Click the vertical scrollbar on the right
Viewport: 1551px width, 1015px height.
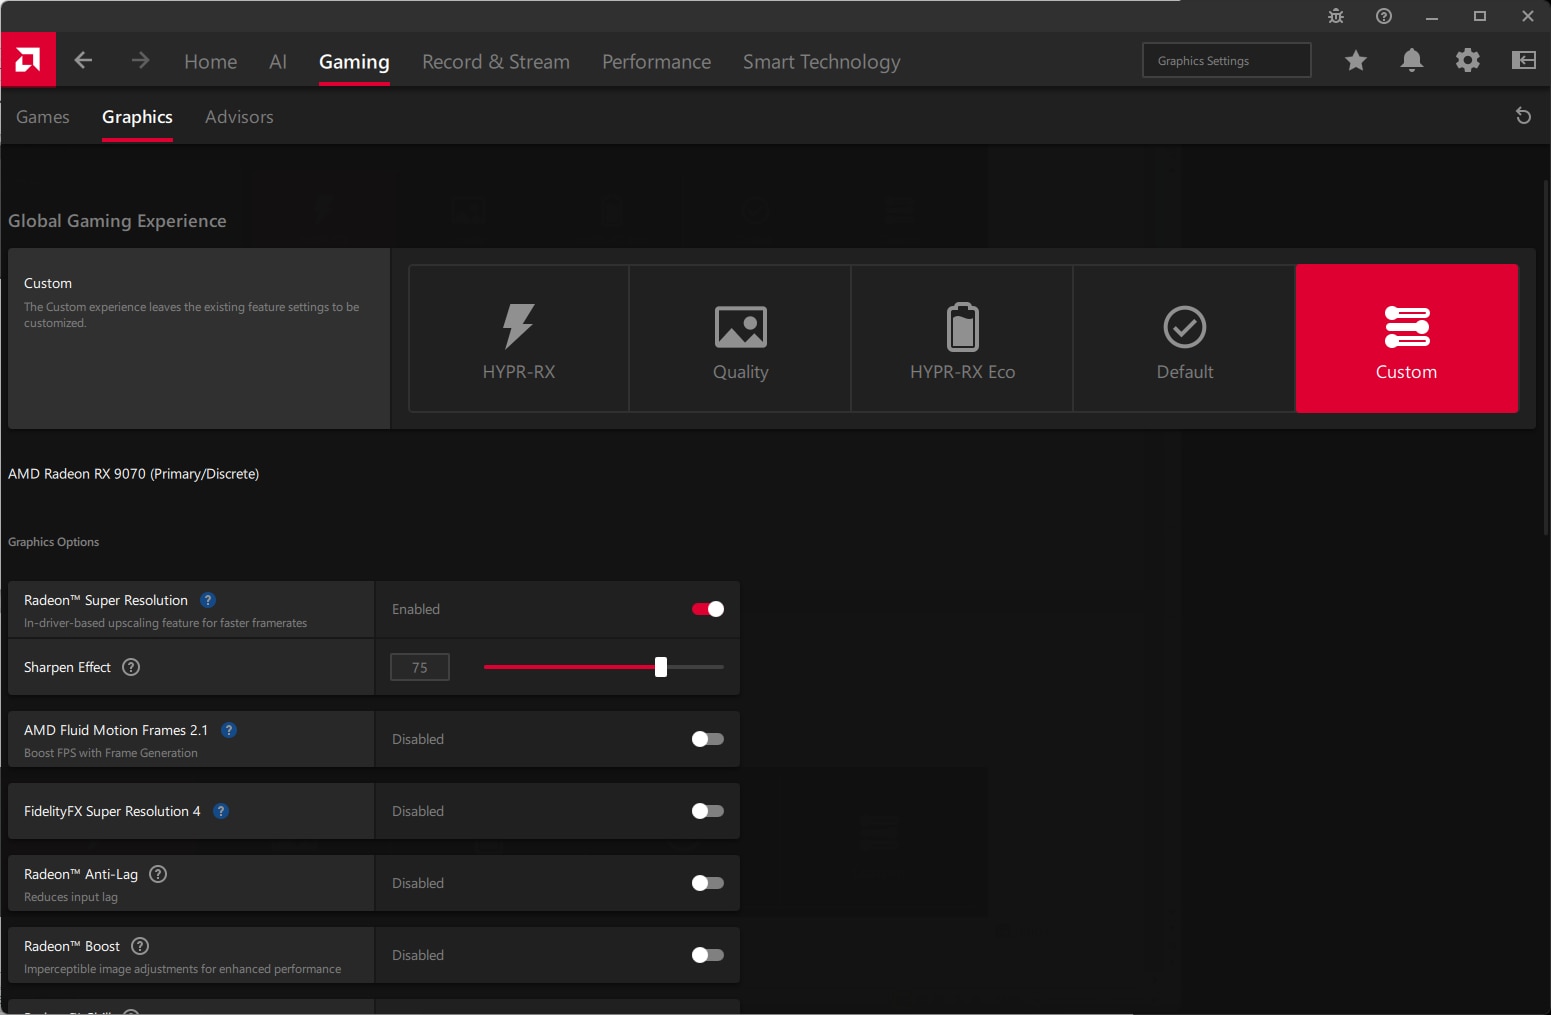pos(1546,360)
